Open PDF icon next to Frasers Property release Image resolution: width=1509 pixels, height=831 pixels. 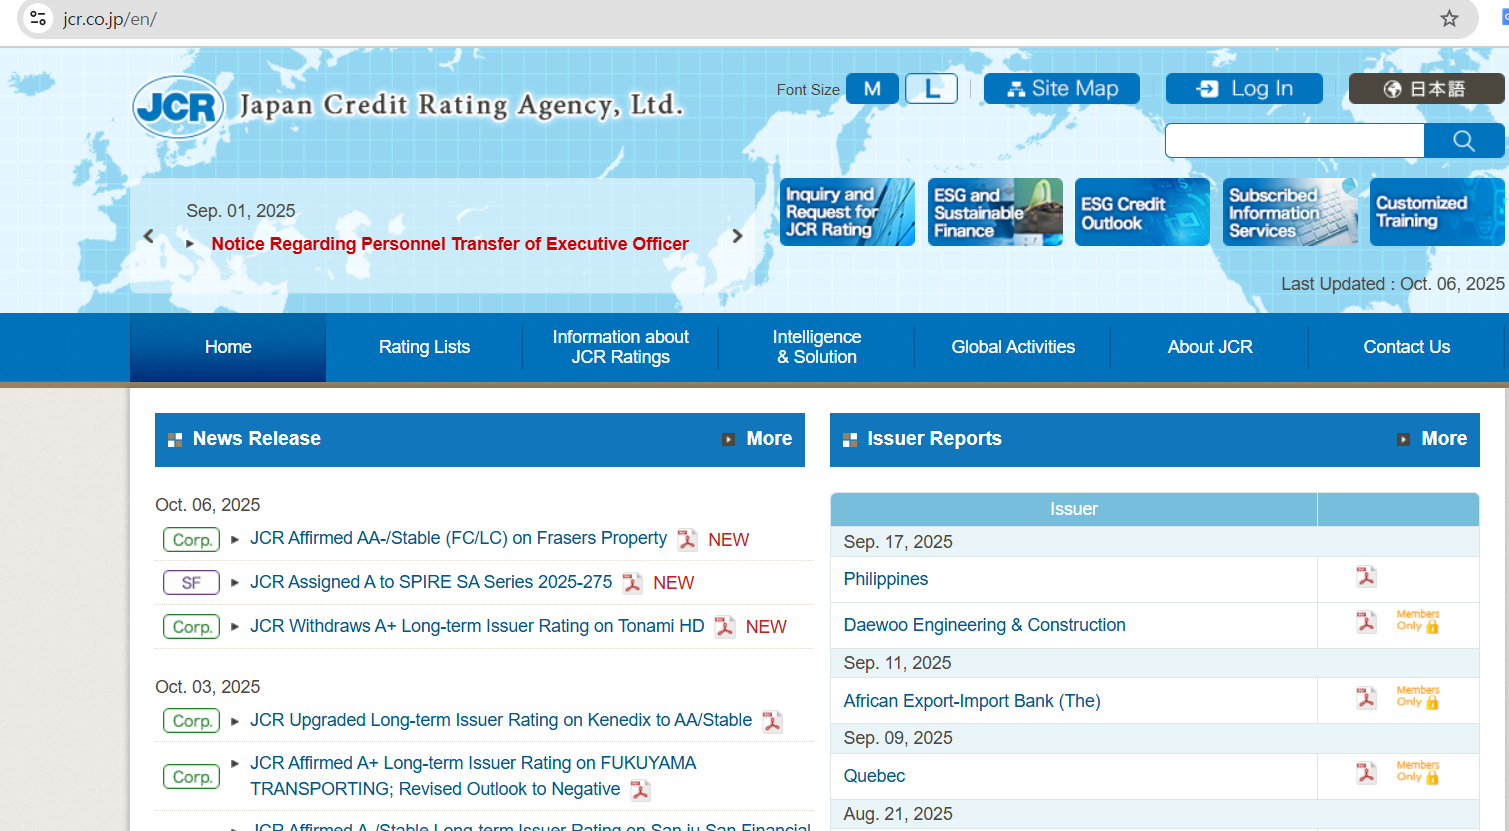coord(687,540)
